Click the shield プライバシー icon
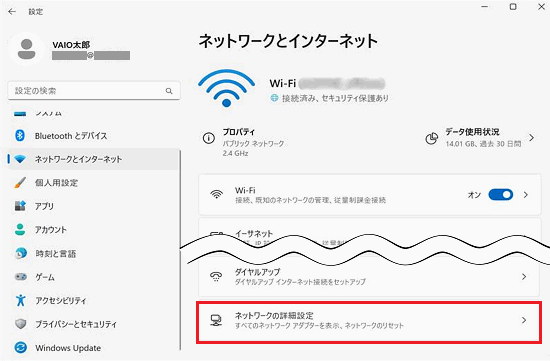Image resolution: width=550 pixels, height=361 pixels. tap(21, 324)
